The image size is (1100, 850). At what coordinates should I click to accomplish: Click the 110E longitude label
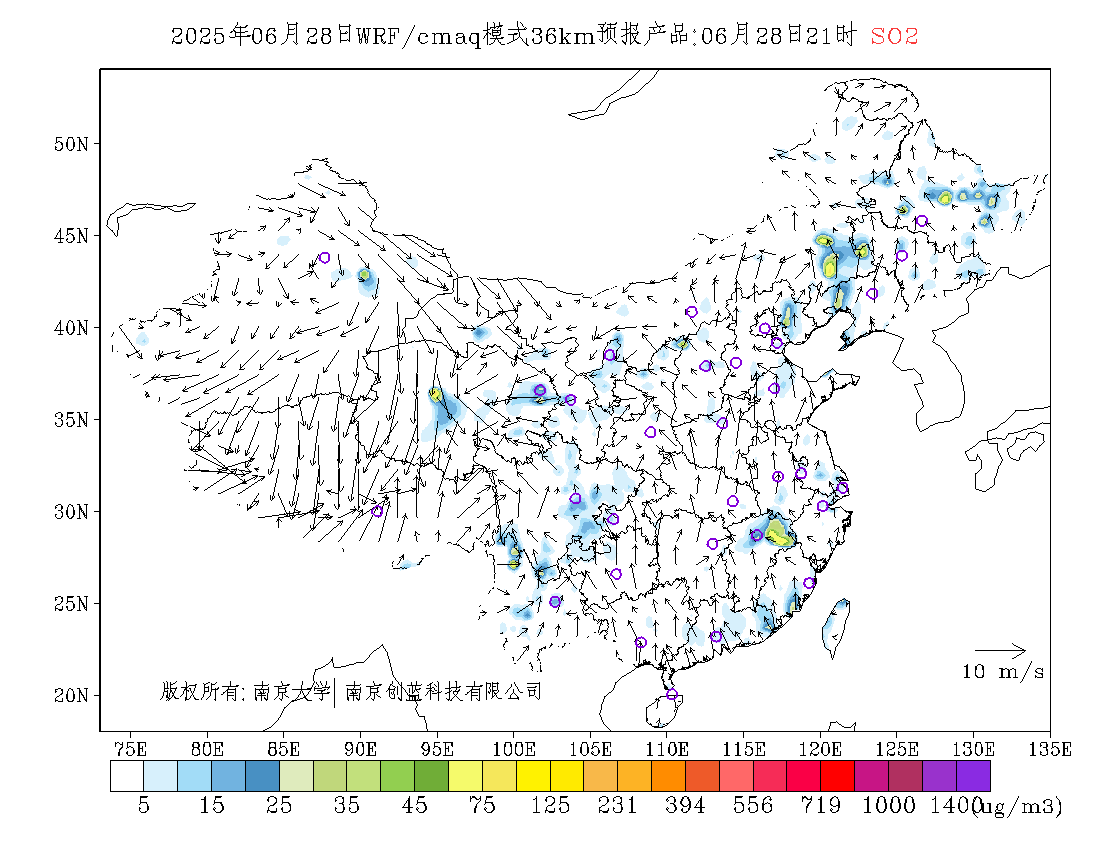tap(666, 750)
